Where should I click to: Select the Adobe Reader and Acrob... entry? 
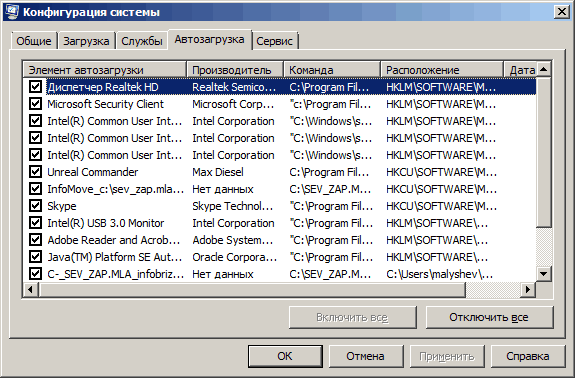click(114, 240)
